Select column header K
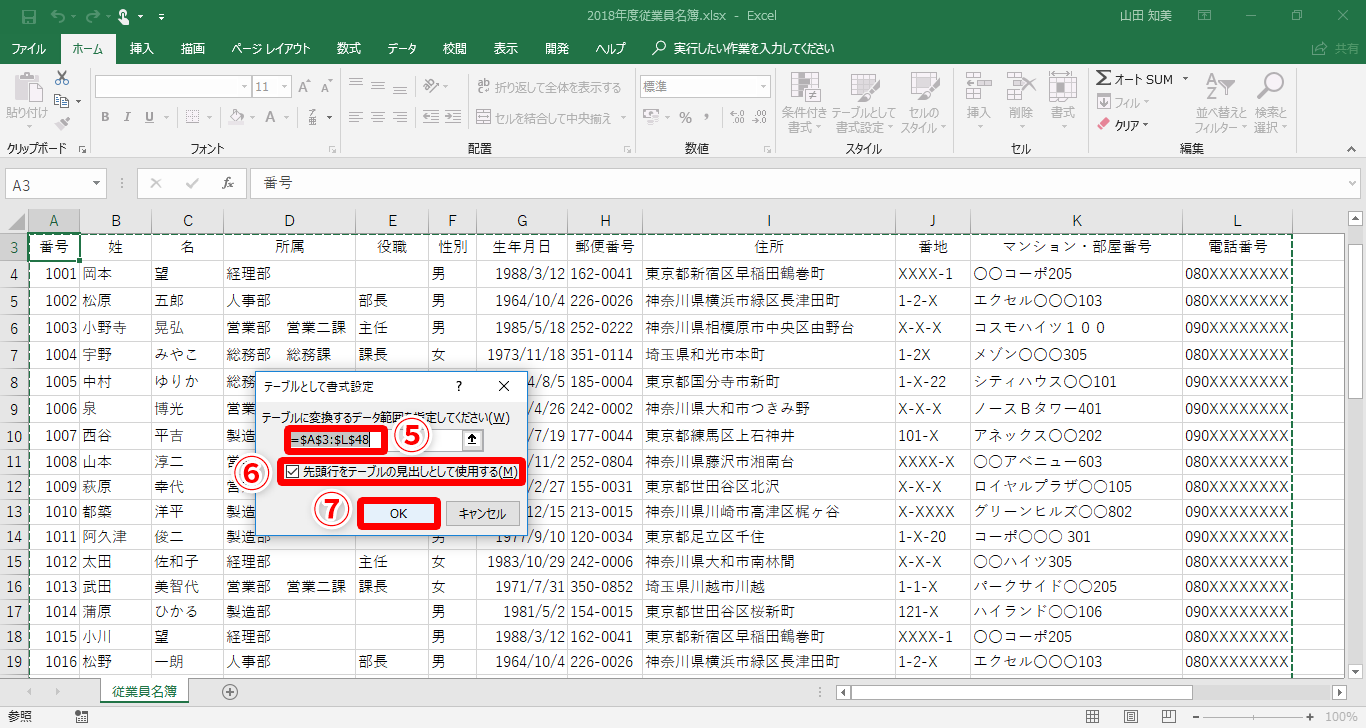This screenshot has height=728, width=1366. tap(1077, 220)
